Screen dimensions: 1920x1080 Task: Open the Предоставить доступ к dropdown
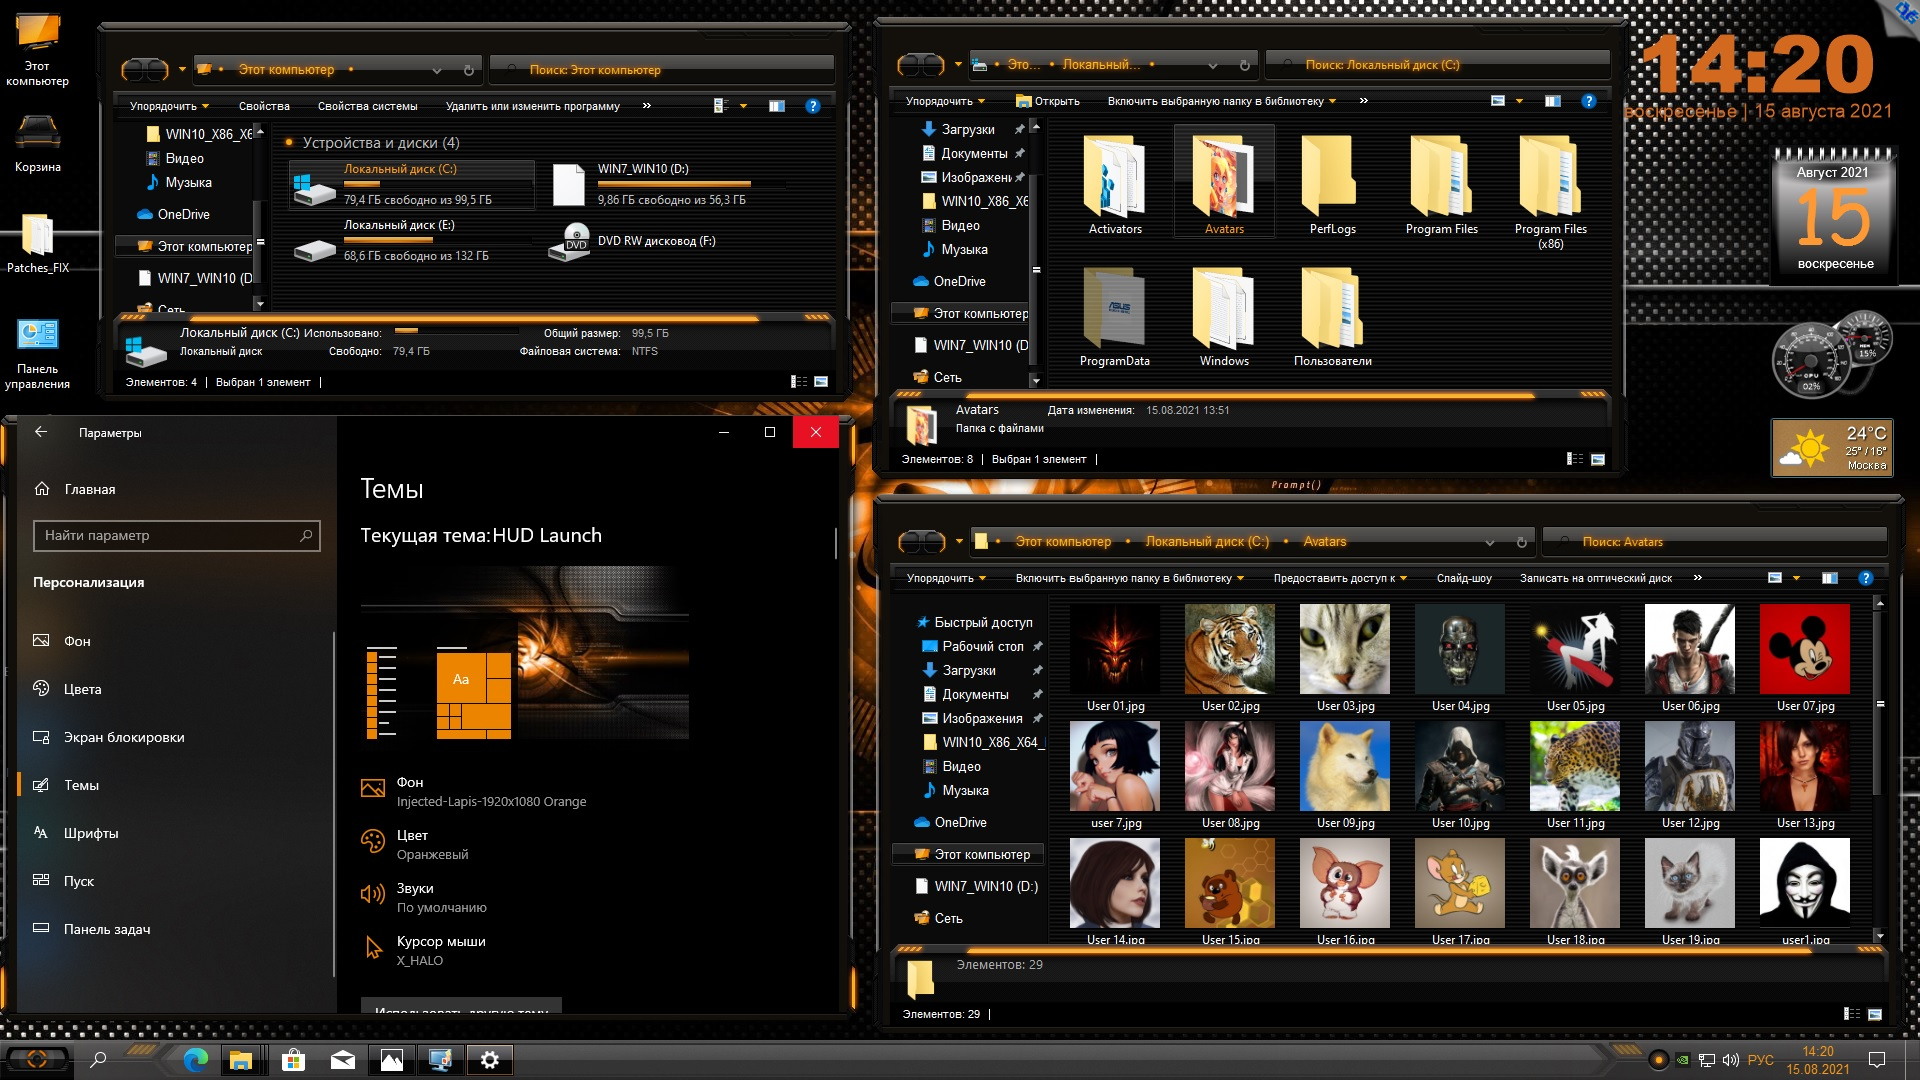point(1339,578)
